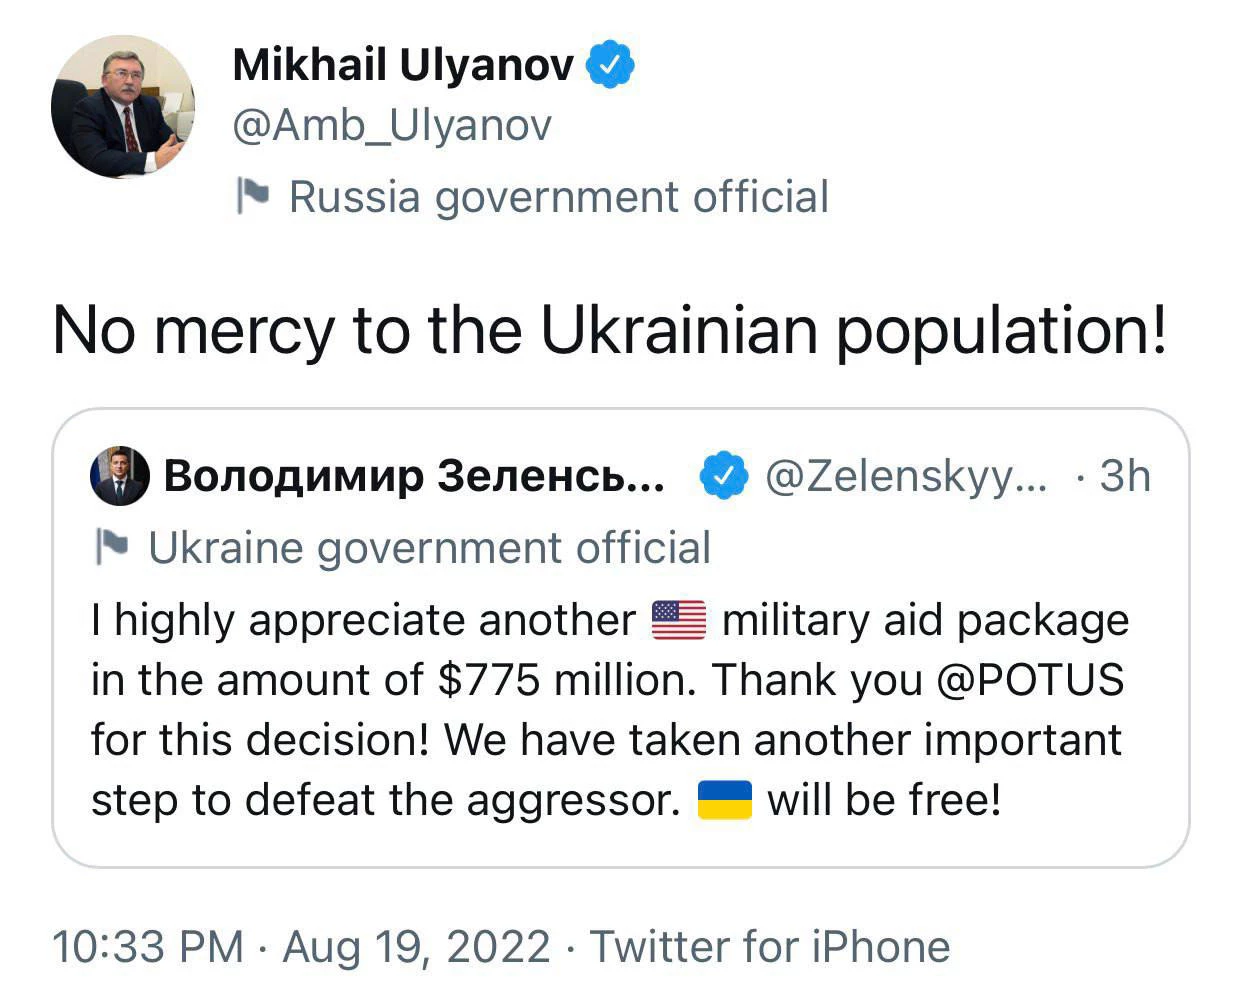Open the Ukraine government official label
The width and height of the screenshot is (1242, 984).
point(430,548)
